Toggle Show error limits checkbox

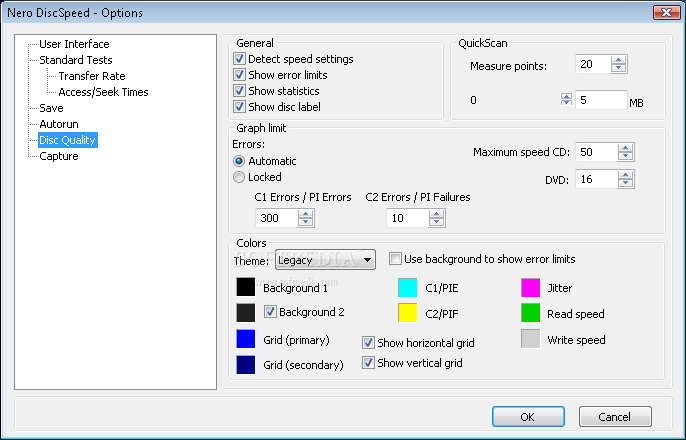239,75
